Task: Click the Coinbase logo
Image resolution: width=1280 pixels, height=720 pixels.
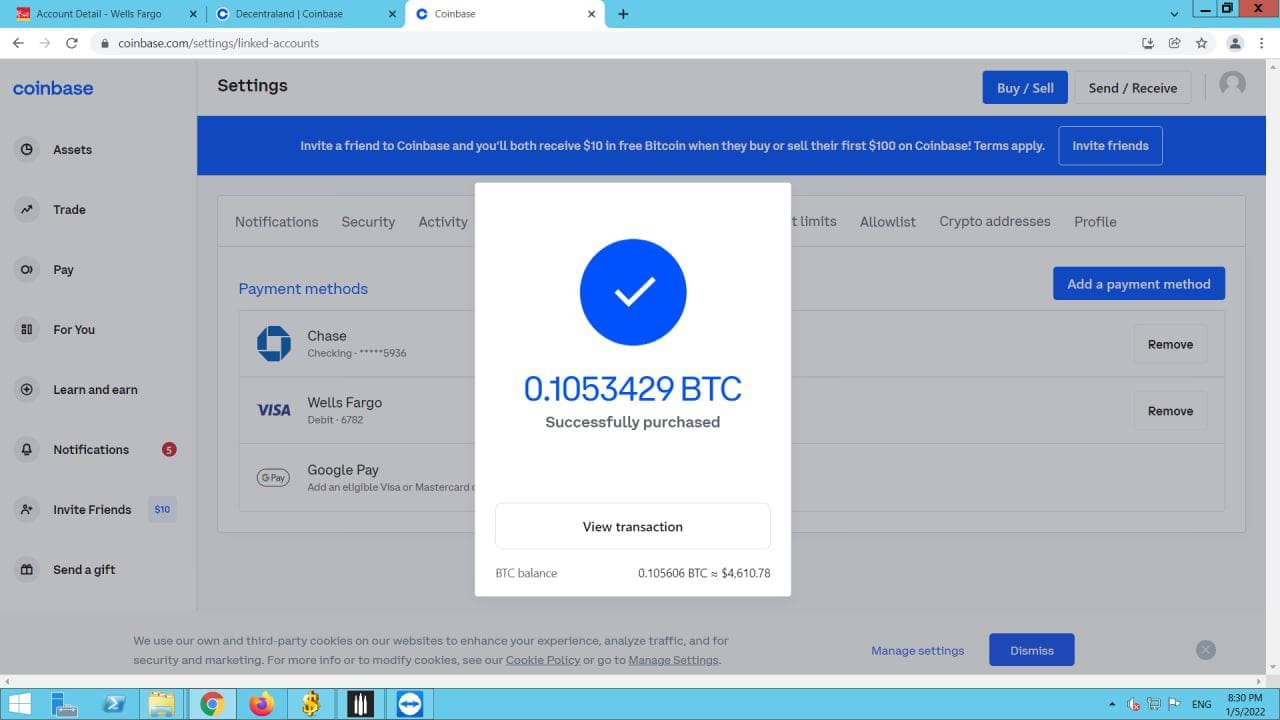Action: (x=53, y=88)
